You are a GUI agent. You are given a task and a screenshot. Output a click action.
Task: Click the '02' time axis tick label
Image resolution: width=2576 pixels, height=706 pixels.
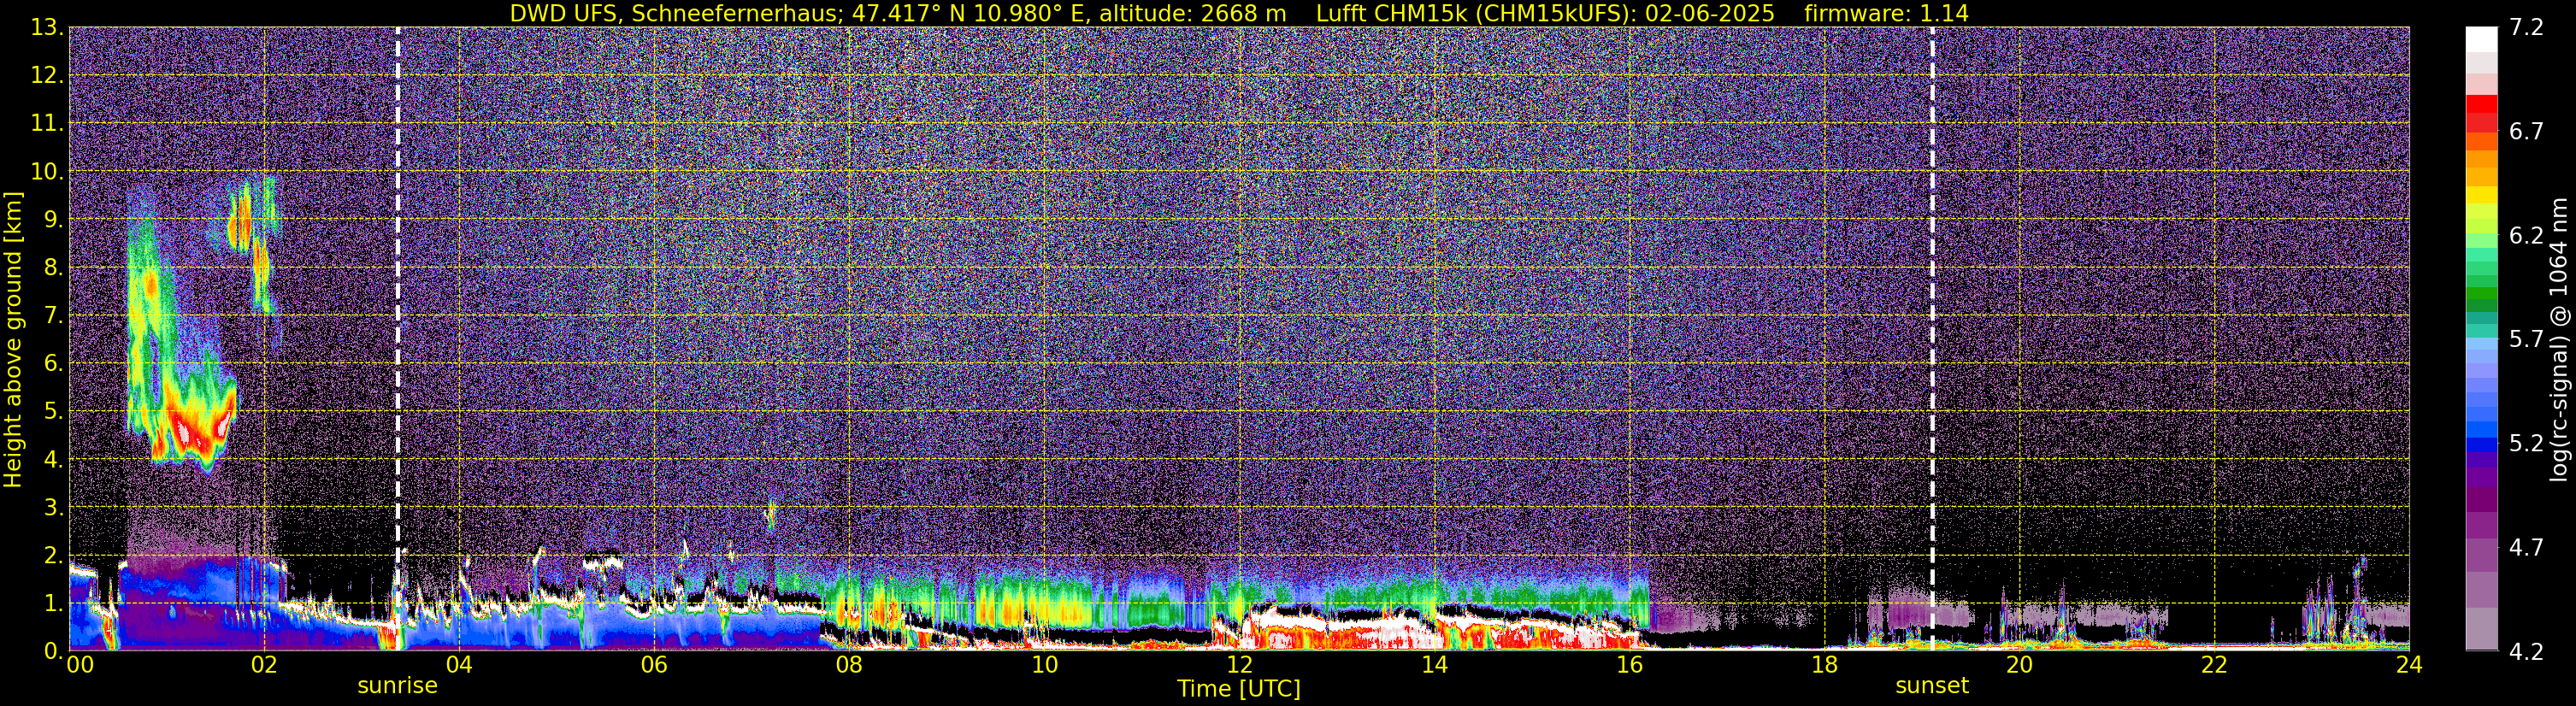(x=263, y=666)
